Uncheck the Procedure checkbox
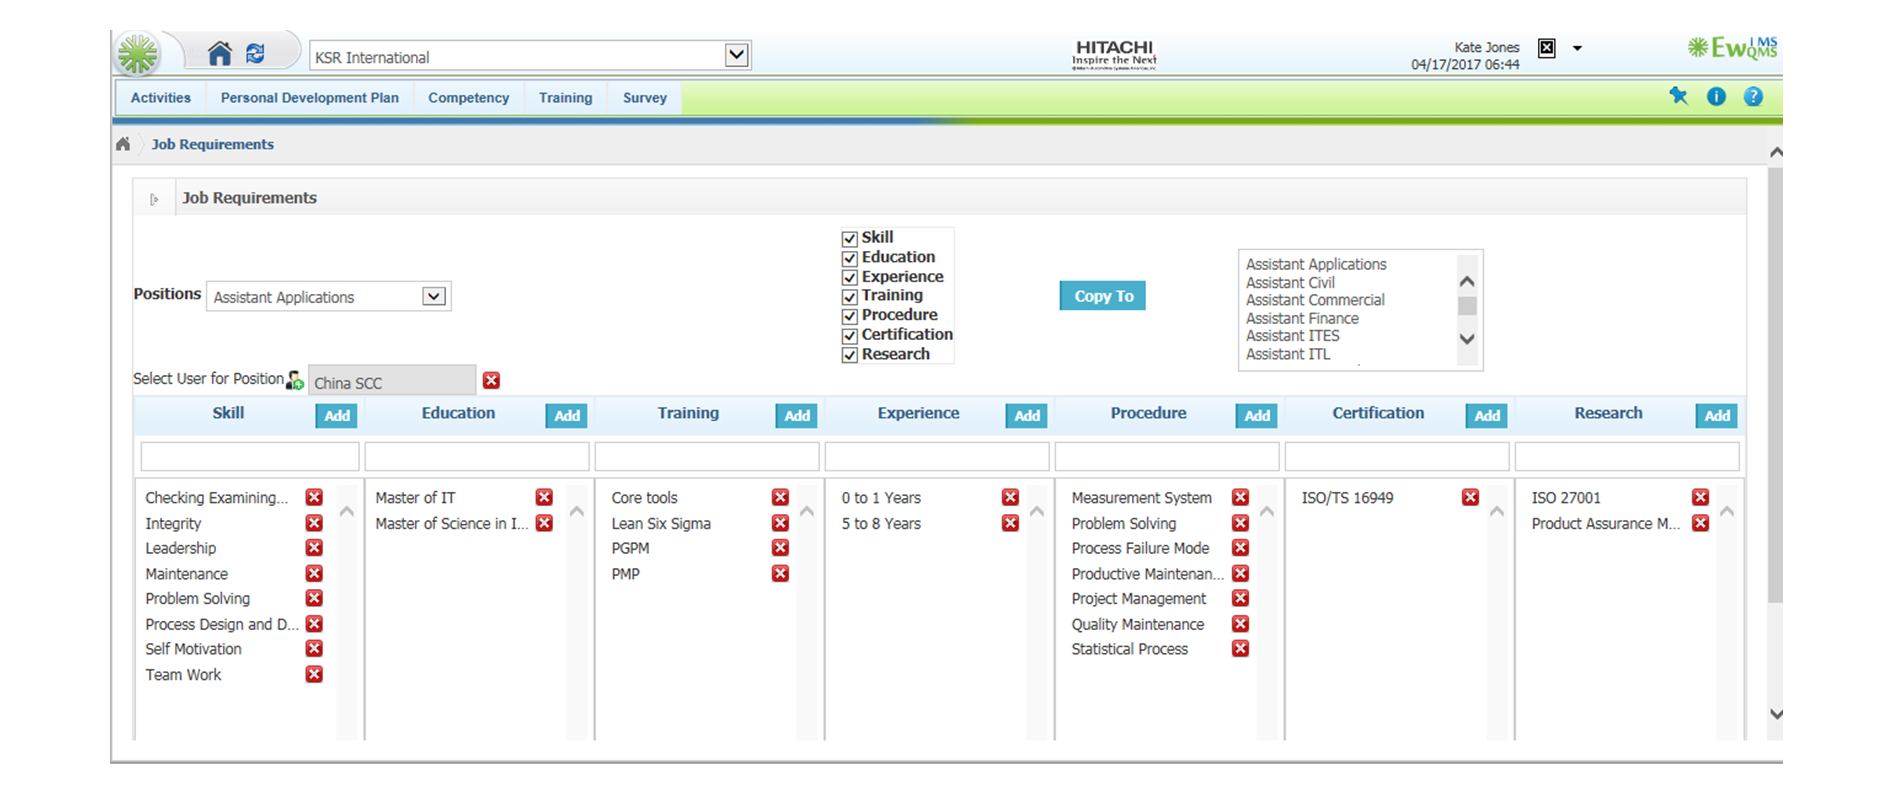Viewport: 1884px width, 794px height. click(850, 316)
